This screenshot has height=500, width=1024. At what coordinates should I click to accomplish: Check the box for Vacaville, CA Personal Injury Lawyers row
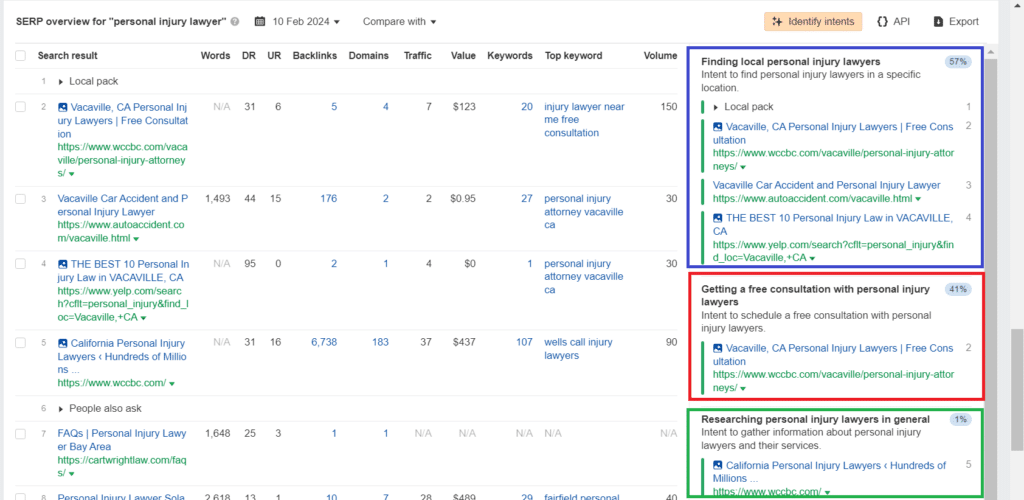point(20,107)
